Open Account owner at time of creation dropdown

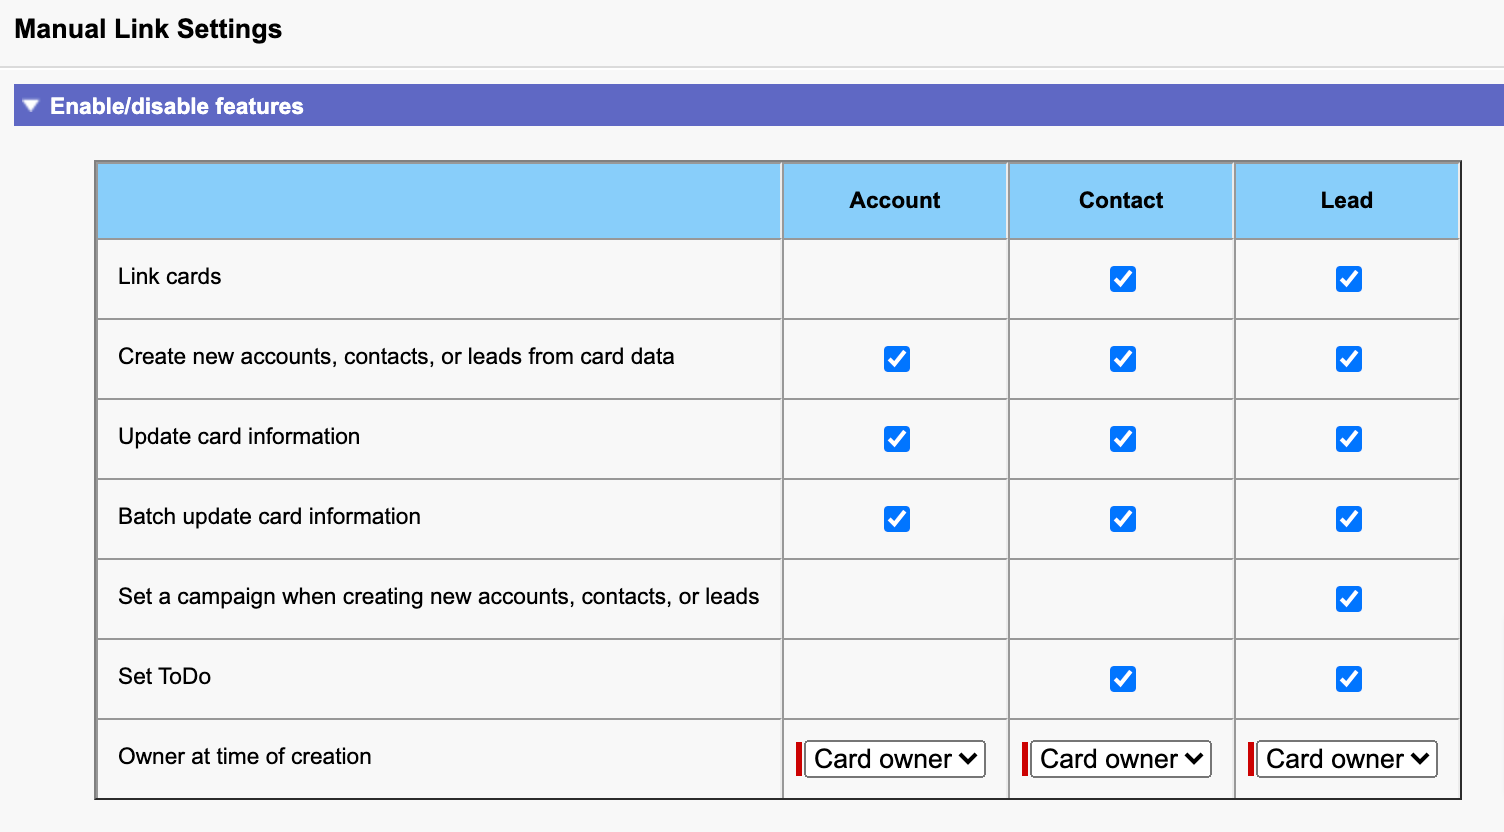point(895,759)
